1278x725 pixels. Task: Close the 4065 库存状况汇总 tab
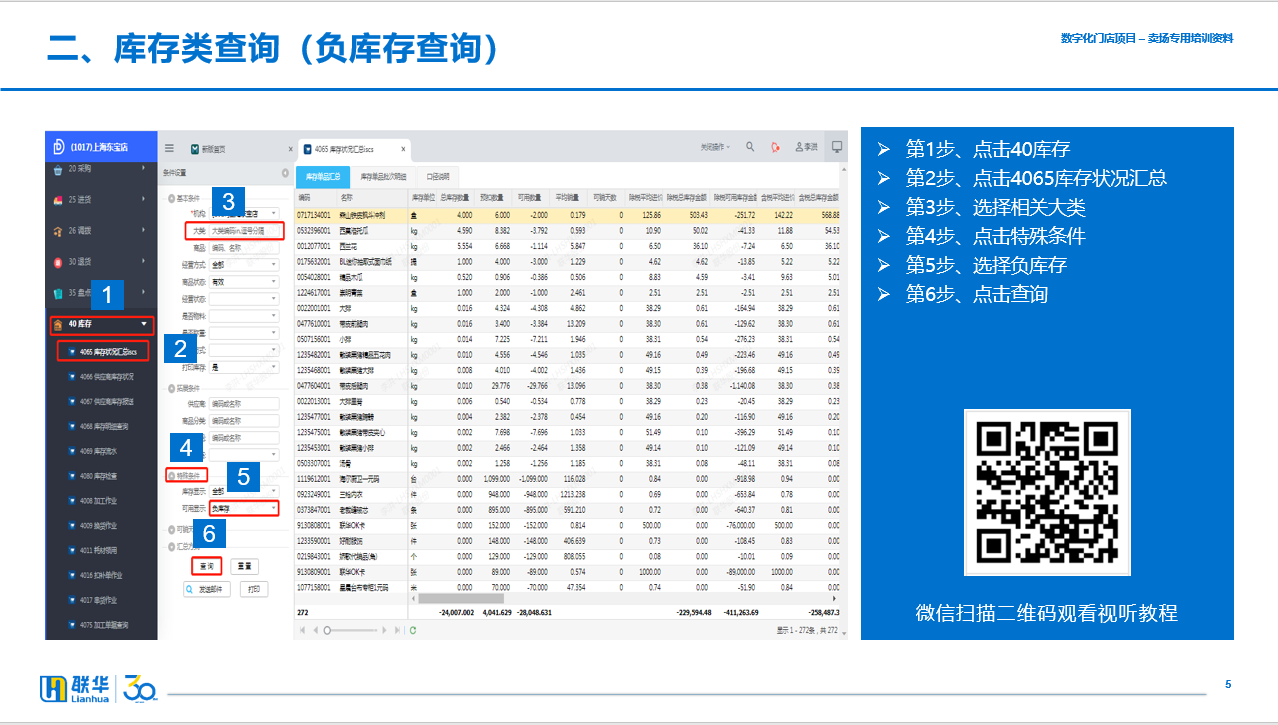[x=402, y=149]
